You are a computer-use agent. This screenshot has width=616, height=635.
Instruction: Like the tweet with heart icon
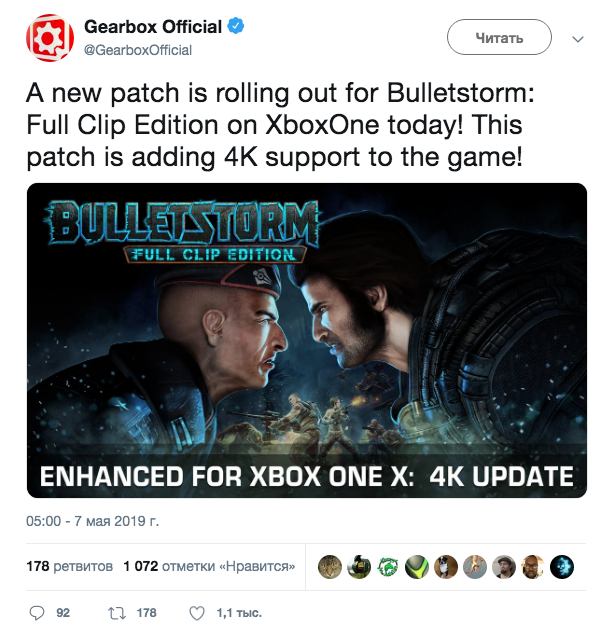coord(197,613)
